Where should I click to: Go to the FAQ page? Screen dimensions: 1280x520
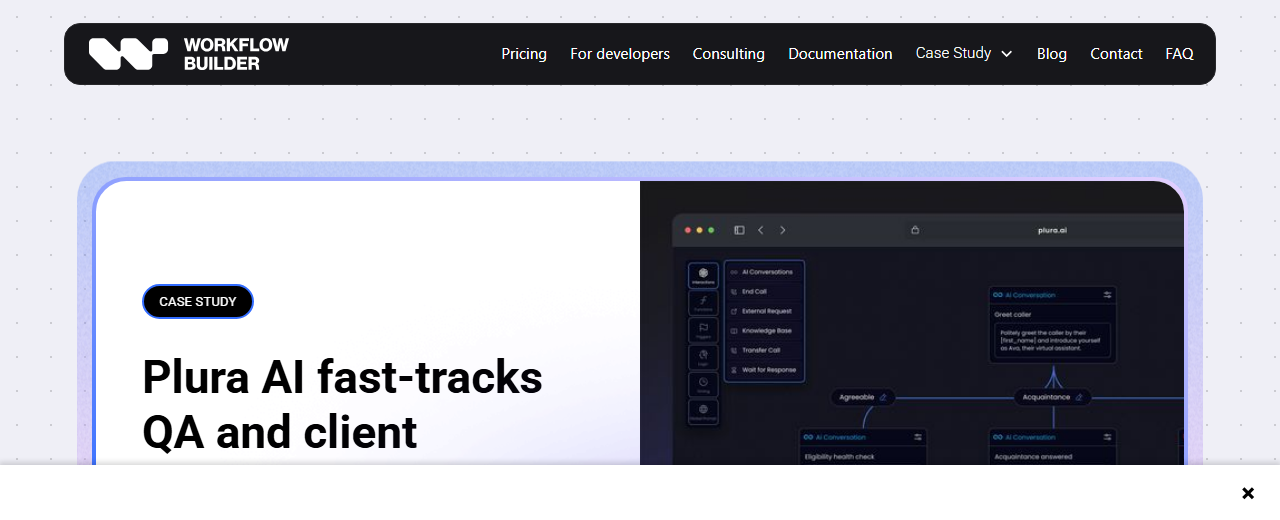click(1180, 54)
